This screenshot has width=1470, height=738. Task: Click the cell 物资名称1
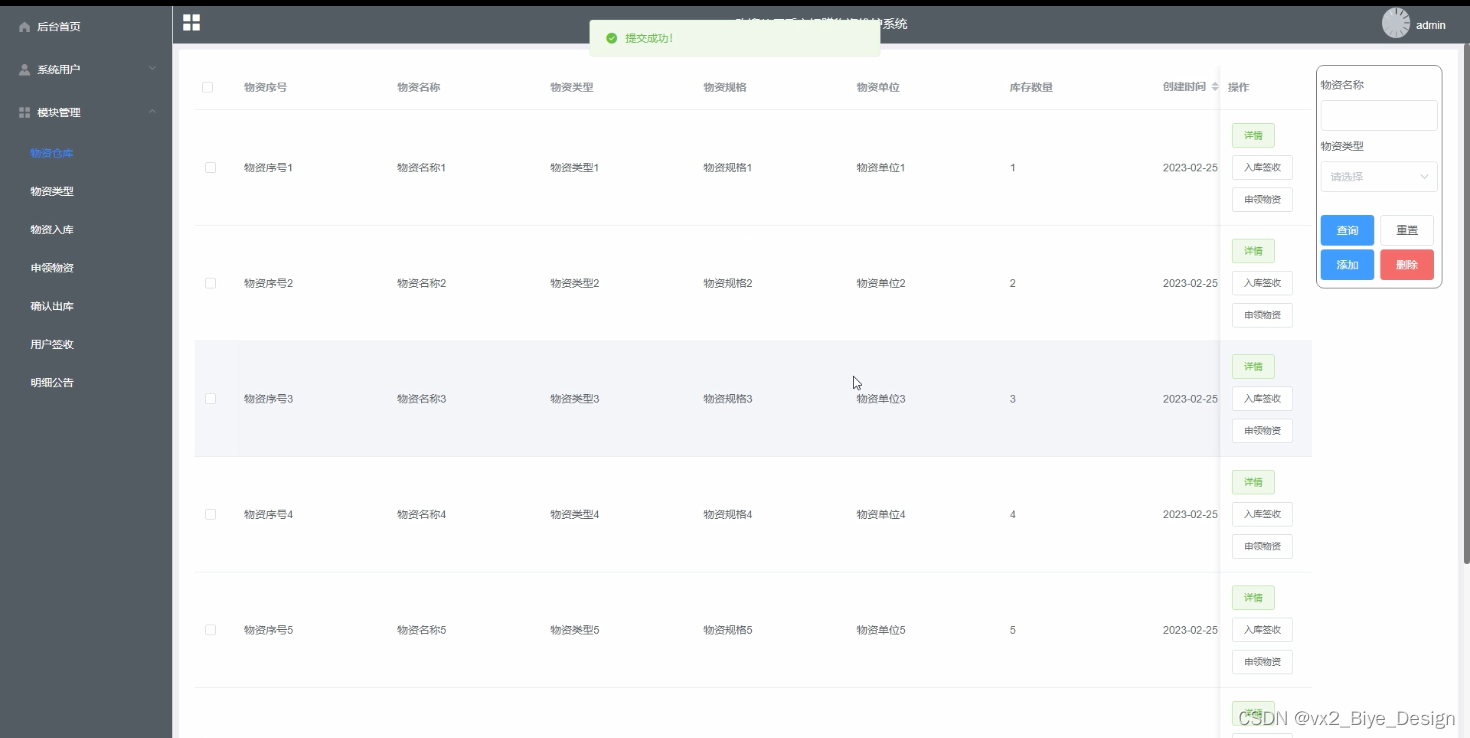[421, 168]
